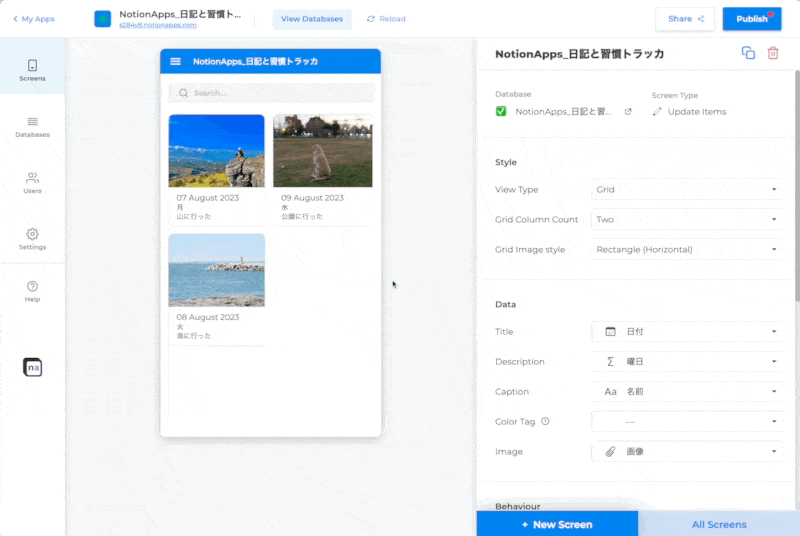Viewport: 800px width, 536px height.
Task: Reload the app preview
Action: pyautogui.click(x=386, y=19)
